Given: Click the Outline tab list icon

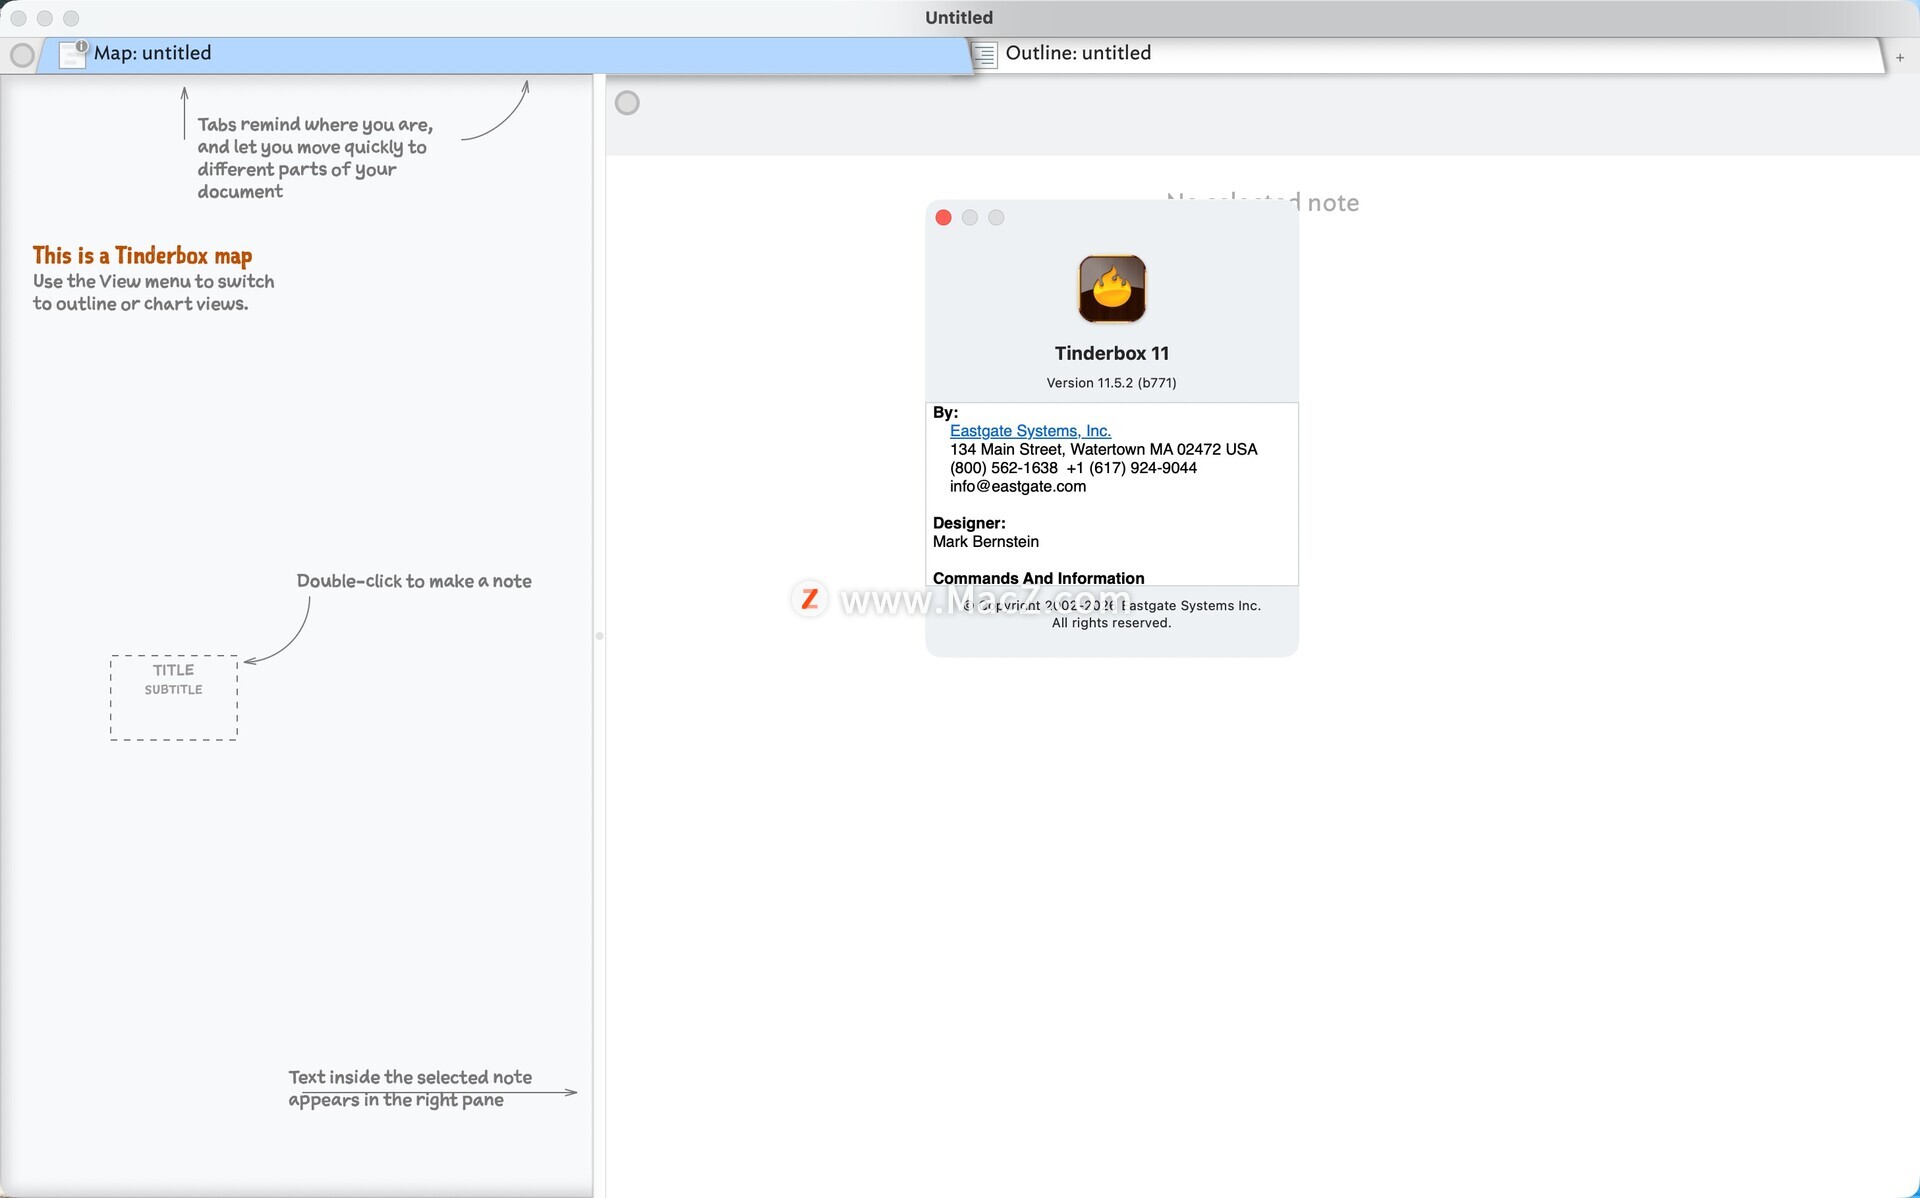Looking at the screenshot, I should (984, 55).
